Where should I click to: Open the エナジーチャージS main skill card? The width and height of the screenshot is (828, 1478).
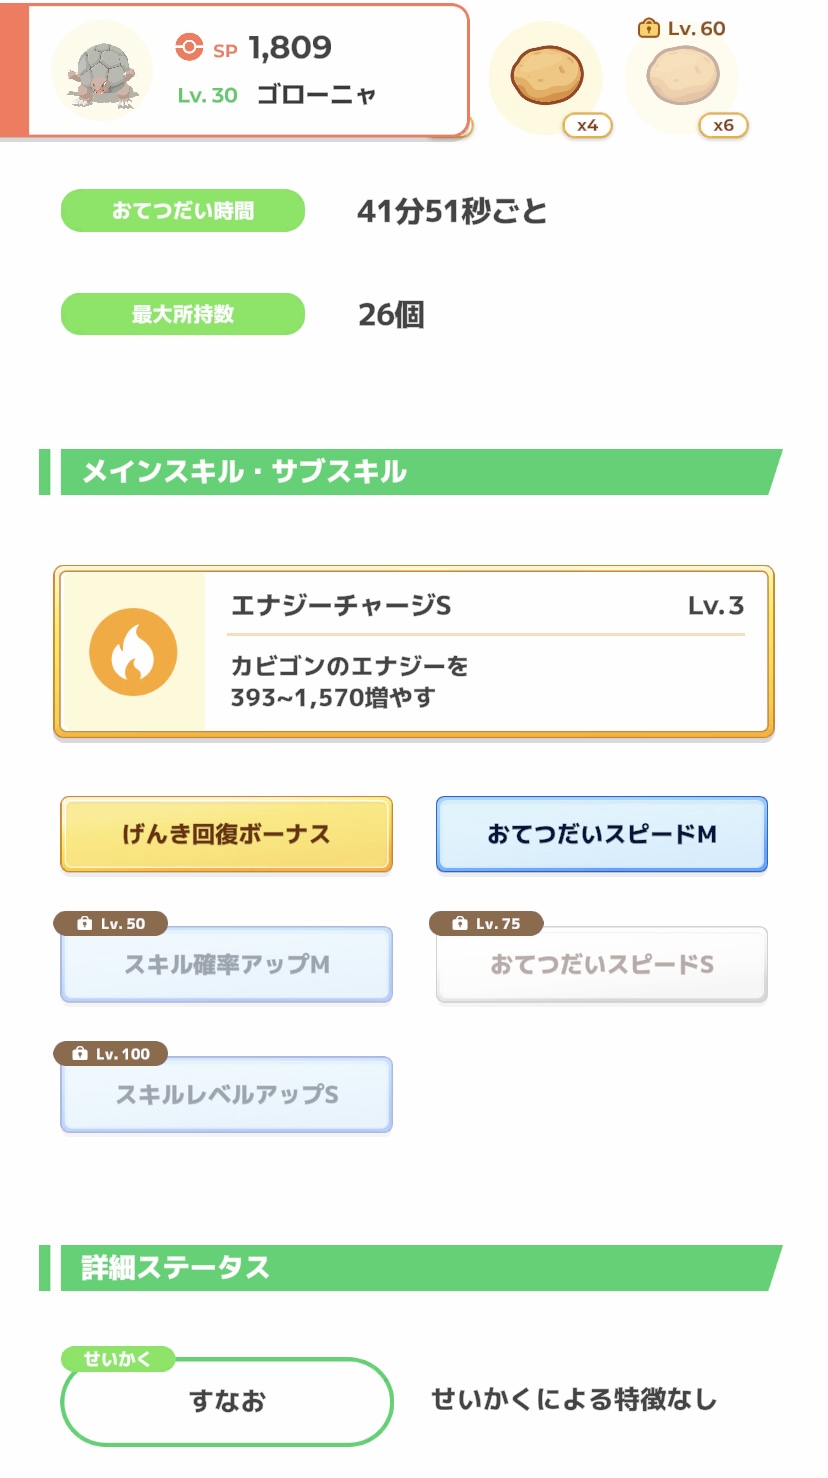414,652
